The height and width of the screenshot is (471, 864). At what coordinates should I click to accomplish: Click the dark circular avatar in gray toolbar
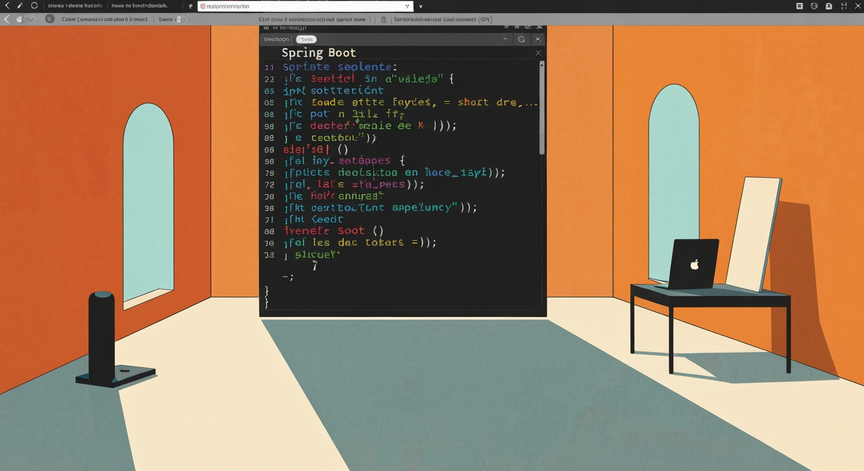[x=50, y=19]
